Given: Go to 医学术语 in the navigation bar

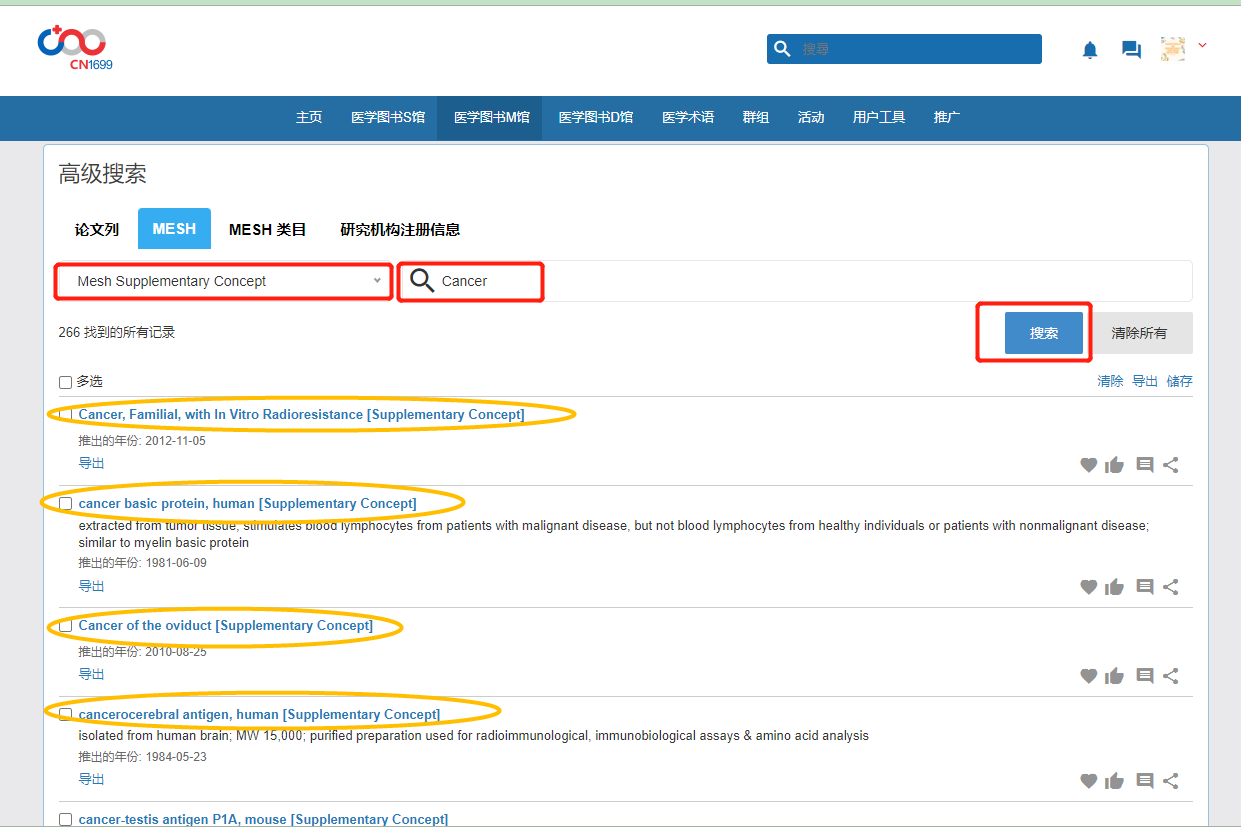Looking at the screenshot, I should point(687,117).
